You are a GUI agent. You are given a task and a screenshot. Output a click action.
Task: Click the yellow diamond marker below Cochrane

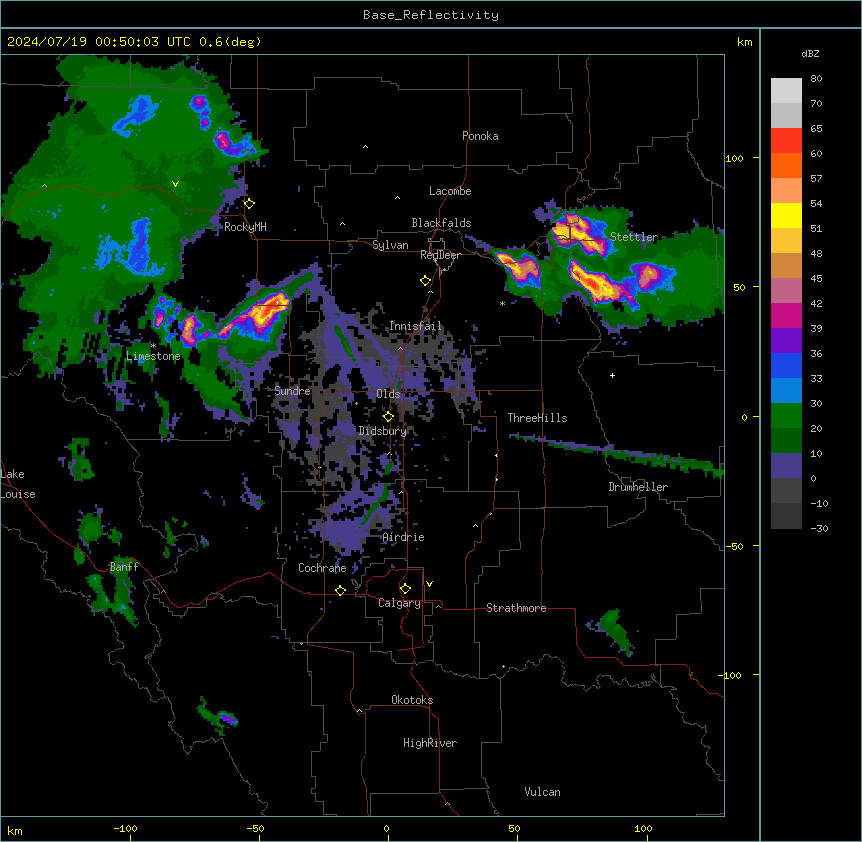(x=340, y=590)
